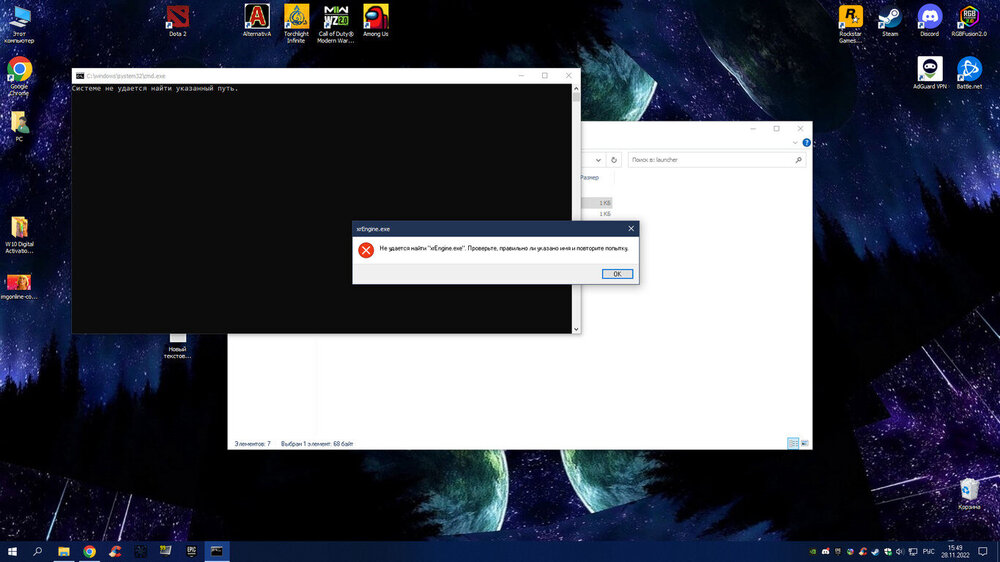Maximize the launcher Explorer window

click(776, 128)
